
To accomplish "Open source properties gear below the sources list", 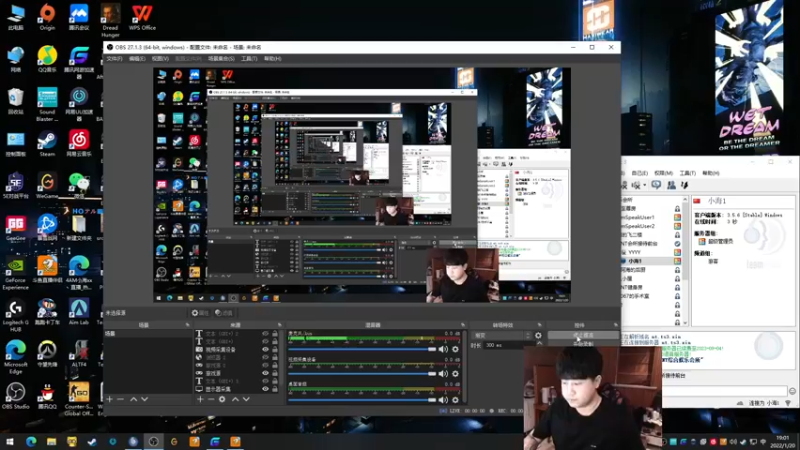I will 222,399.
